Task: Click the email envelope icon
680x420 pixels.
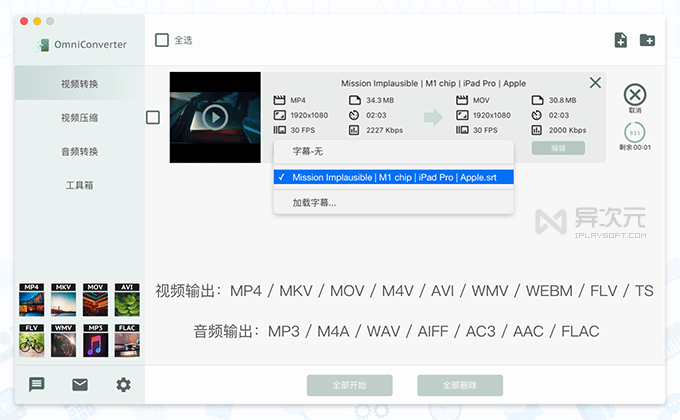Action: [80, 384]
